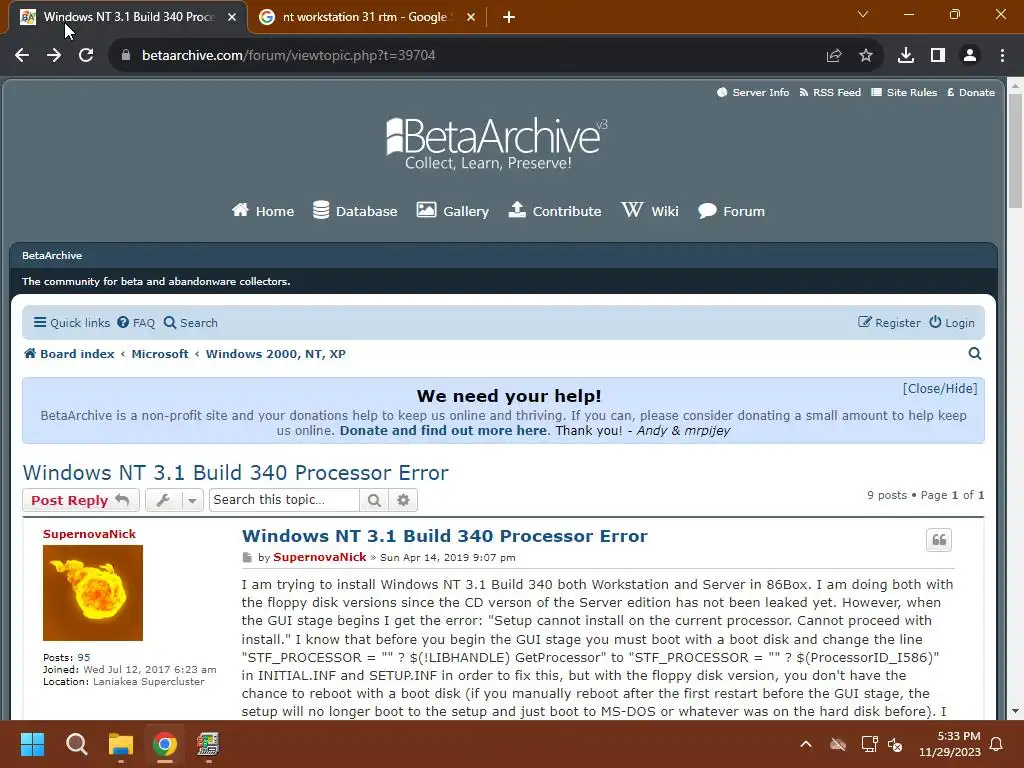Click the small post icon before byline
1024x768 pixels.
[x=247, y=558]
